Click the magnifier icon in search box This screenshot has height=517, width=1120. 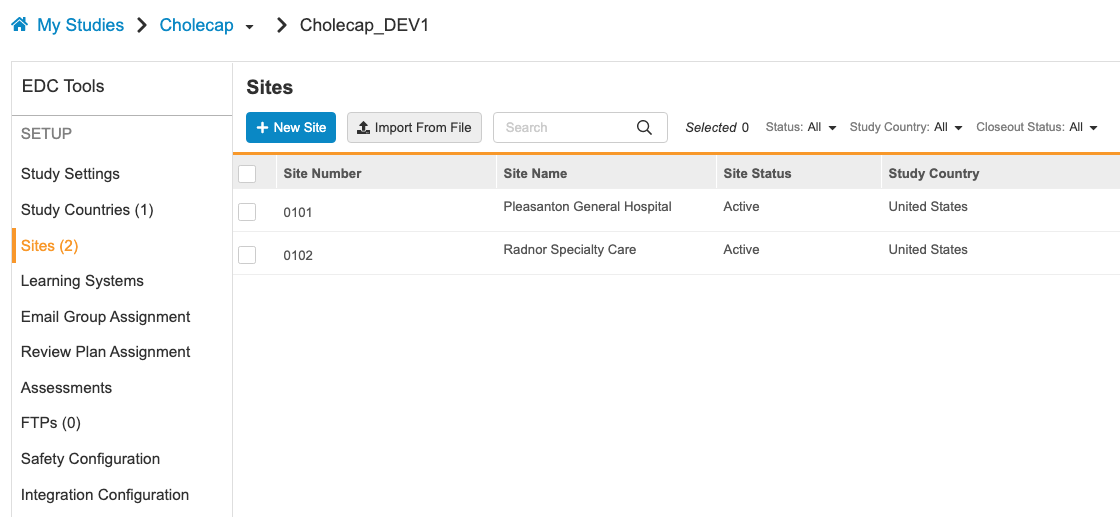tap(645, 127)
